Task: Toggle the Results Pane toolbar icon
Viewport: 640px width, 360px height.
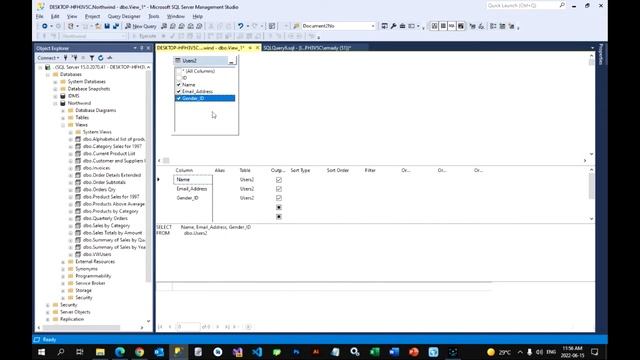Action: click(x=461, y=26)
